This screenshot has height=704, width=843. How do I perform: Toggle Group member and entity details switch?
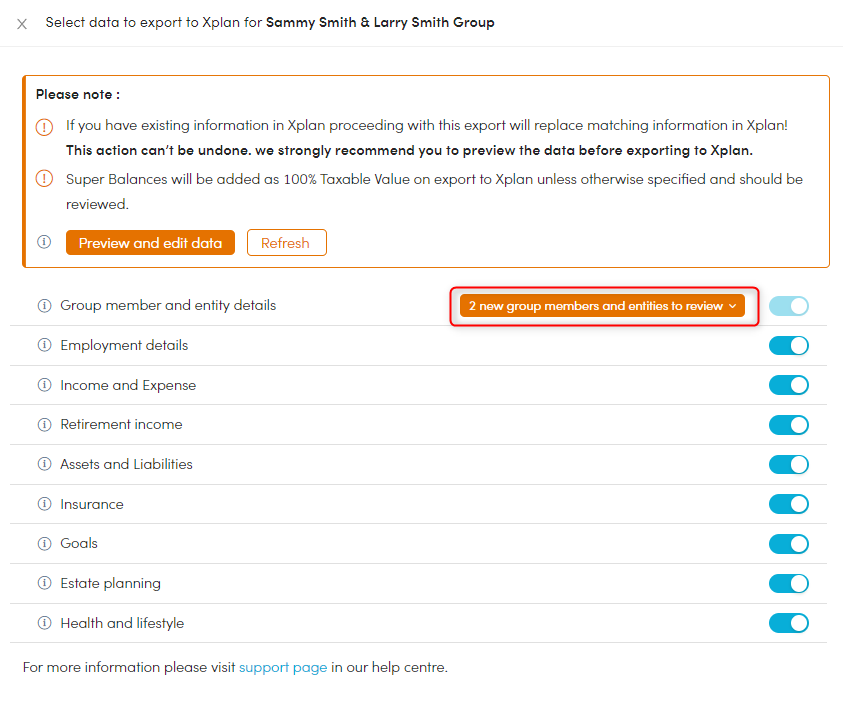(788, 306)
